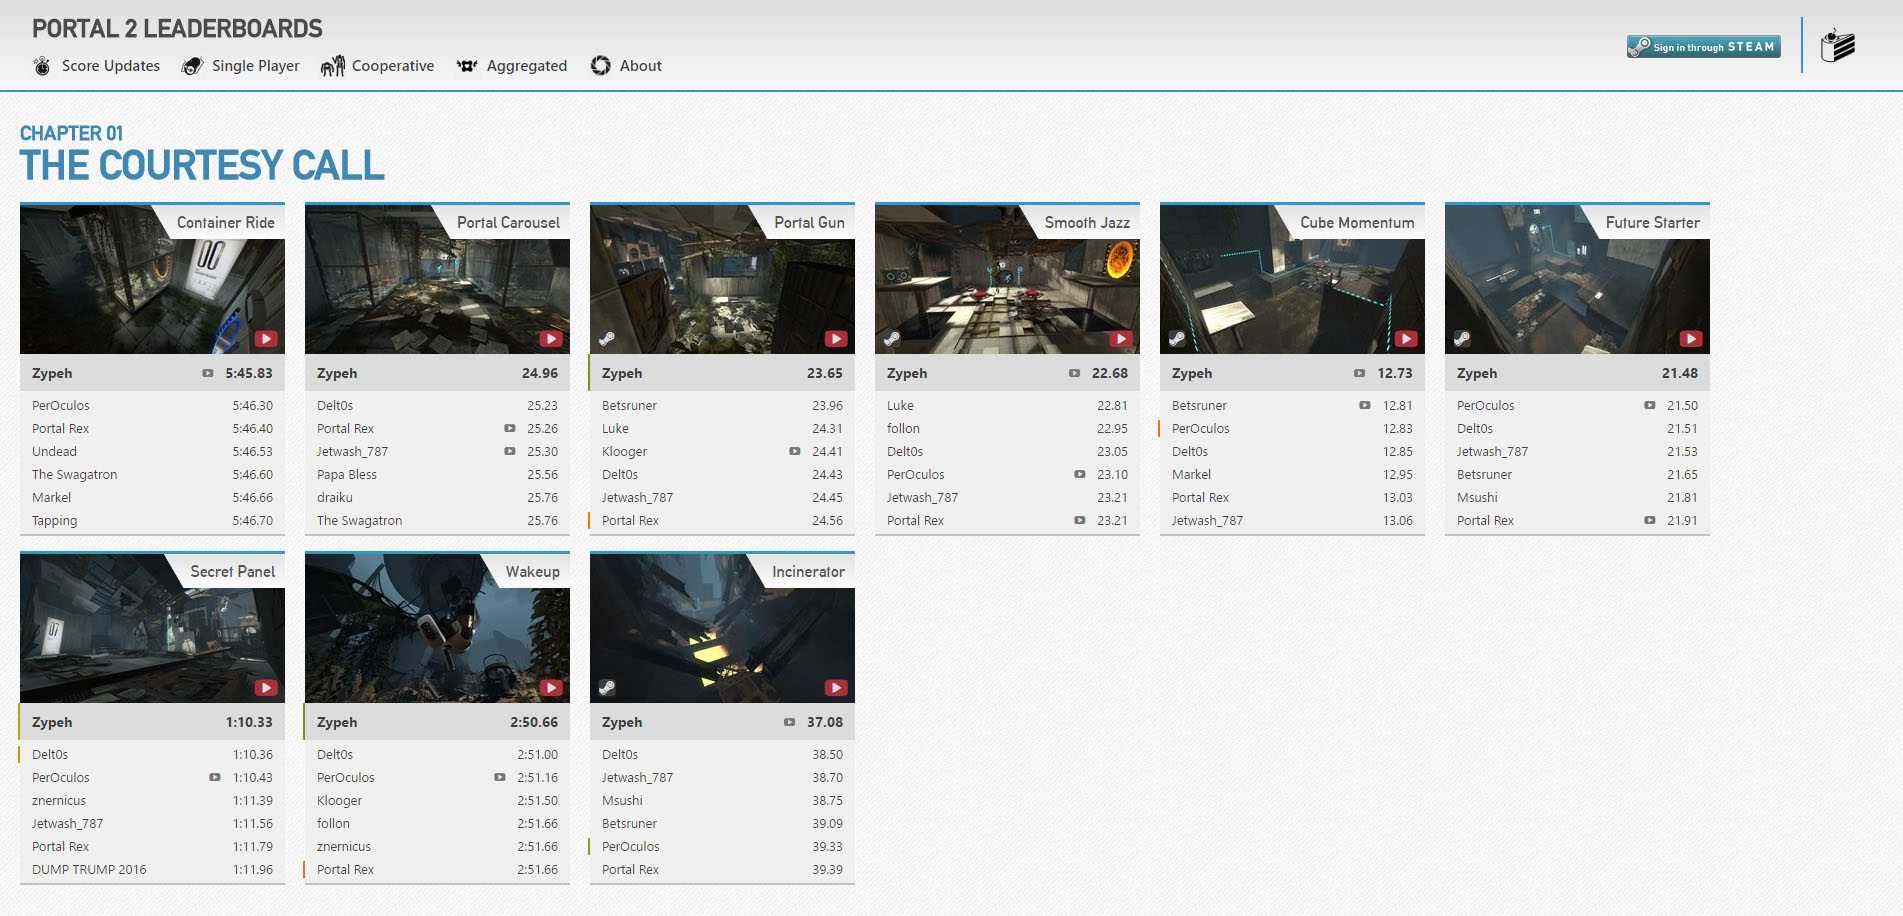The width and height of the screenshot is (1903, 916).
Task: Click the Score Updates icon in the navigation bar
Action: pyautogui.click(x=41, y=65)
